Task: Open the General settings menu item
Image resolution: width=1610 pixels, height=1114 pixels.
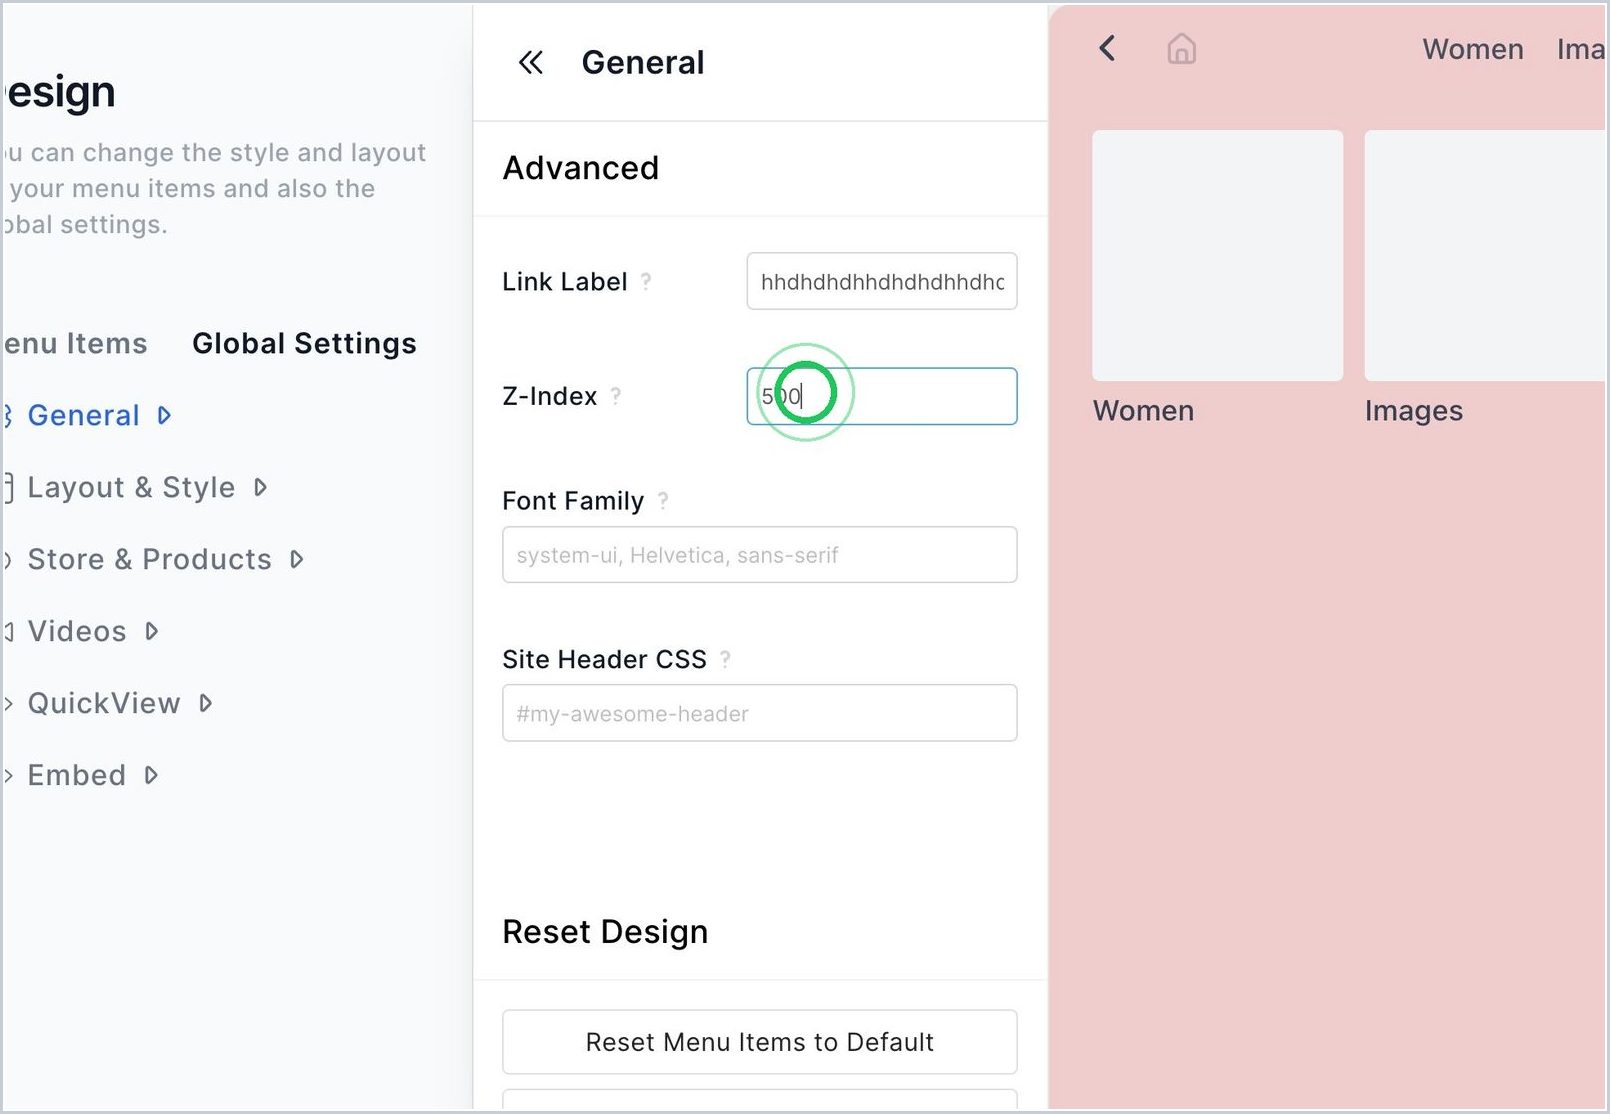Action: pyautogui.click(x=83, y=415)
